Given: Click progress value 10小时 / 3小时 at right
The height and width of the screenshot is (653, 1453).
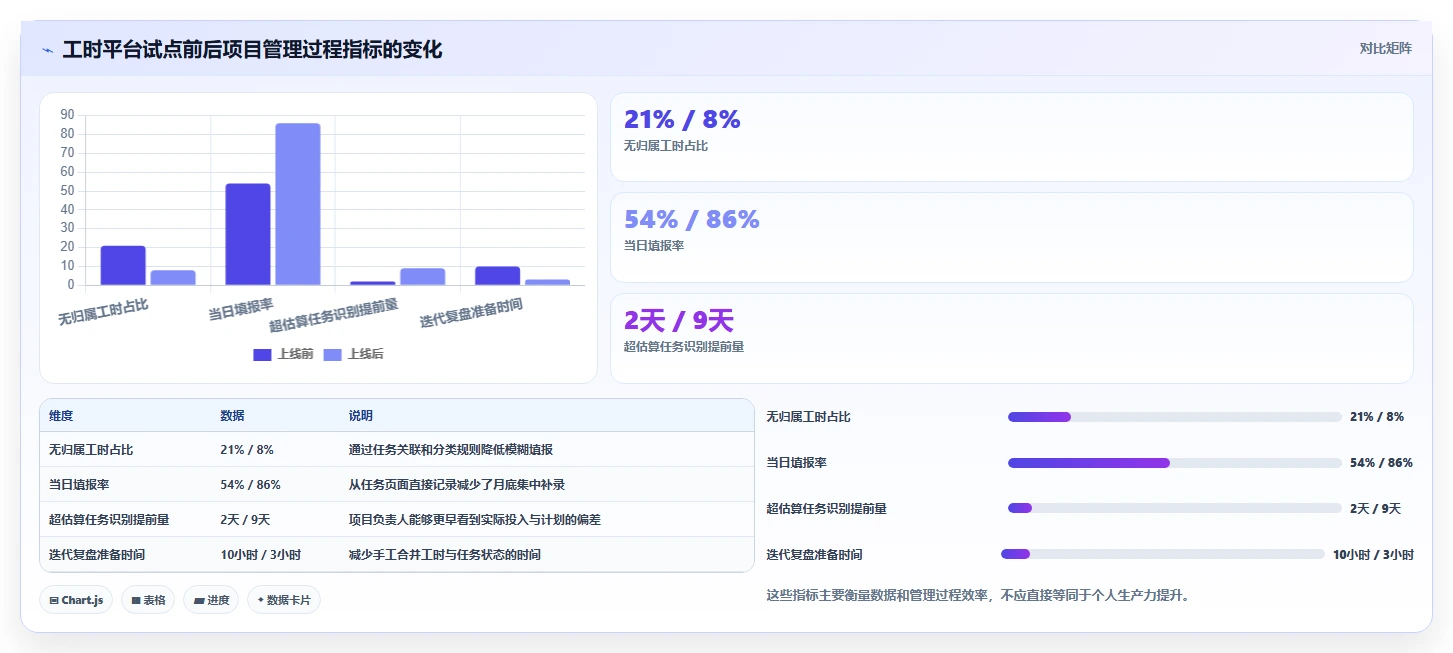Looking at the screenshot, I should pos(1372,555).
